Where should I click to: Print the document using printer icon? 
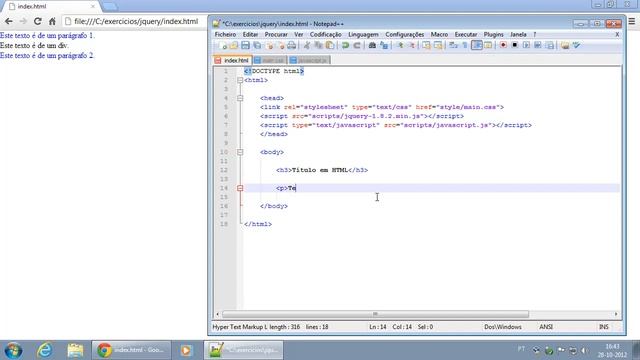point(291,45)
